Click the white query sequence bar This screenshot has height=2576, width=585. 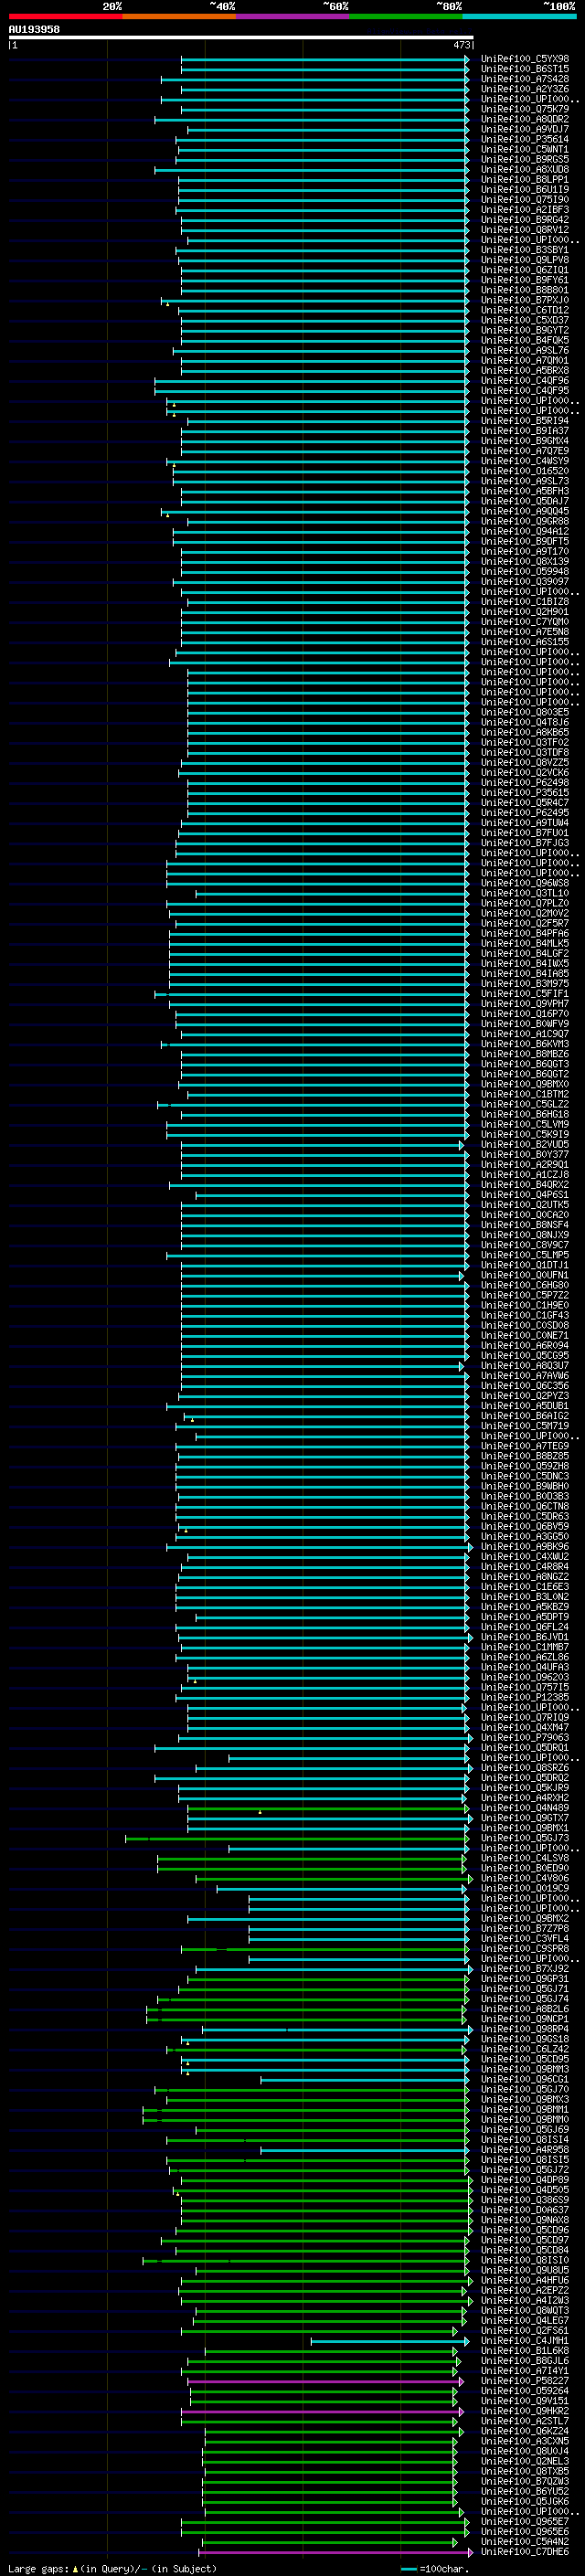[241, 37]
